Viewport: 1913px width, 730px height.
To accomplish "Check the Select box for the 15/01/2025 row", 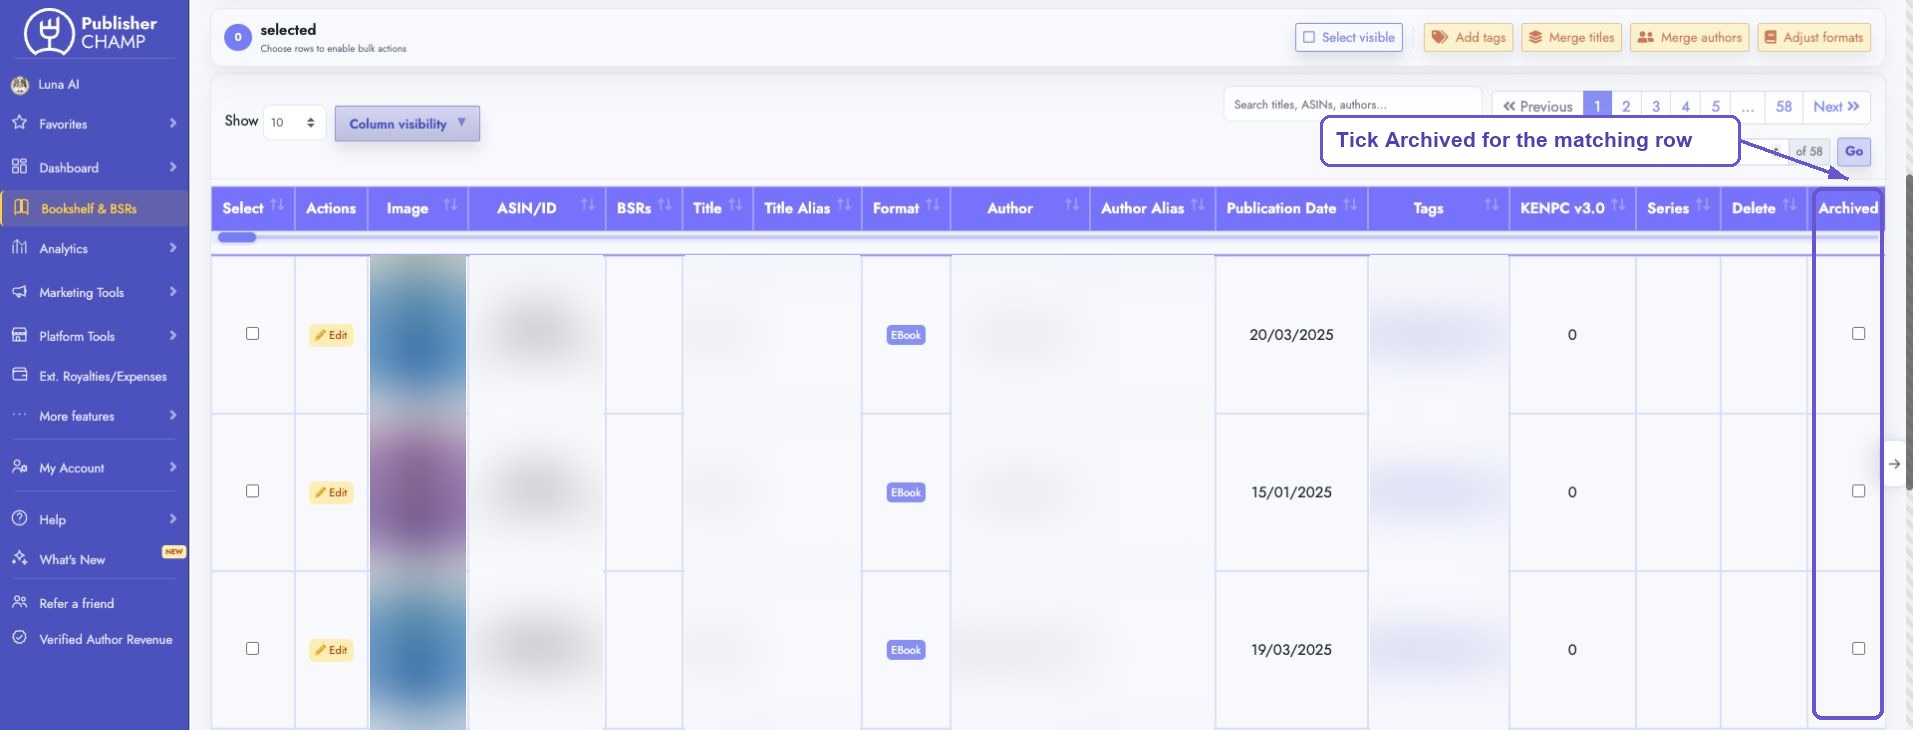I will click(252, 491).
